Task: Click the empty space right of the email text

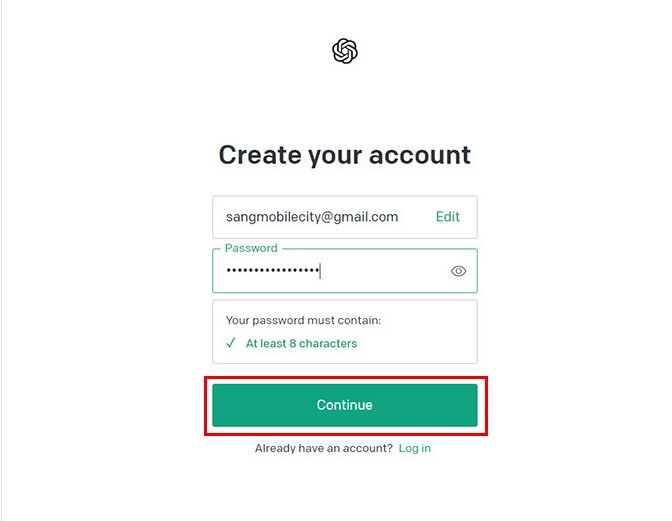Action: point(417,217)
